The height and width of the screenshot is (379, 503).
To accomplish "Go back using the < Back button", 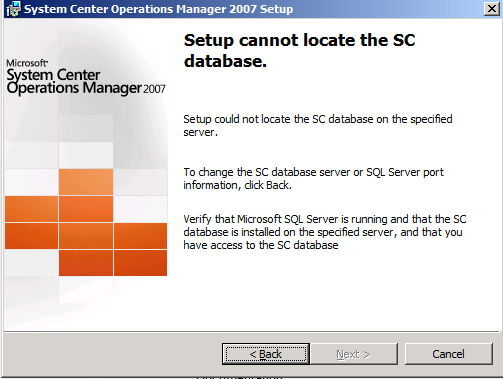I will (266, 354).
